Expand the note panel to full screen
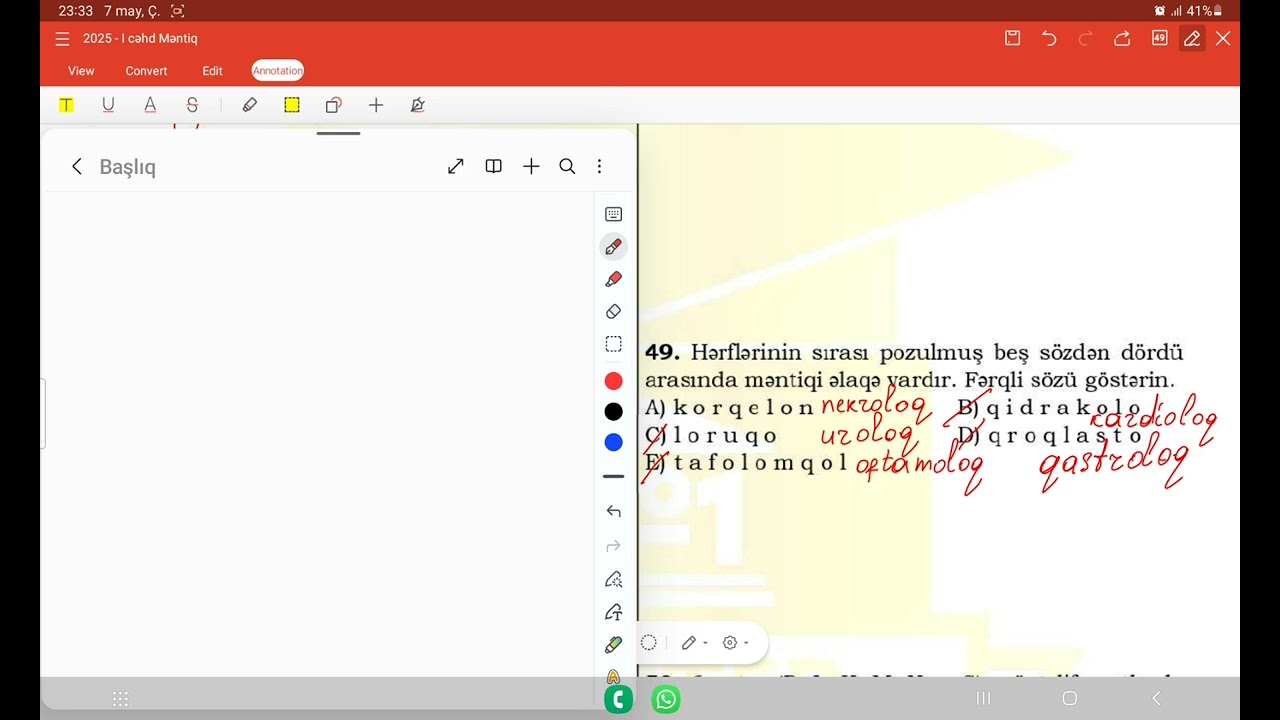 tap(456, 167)
